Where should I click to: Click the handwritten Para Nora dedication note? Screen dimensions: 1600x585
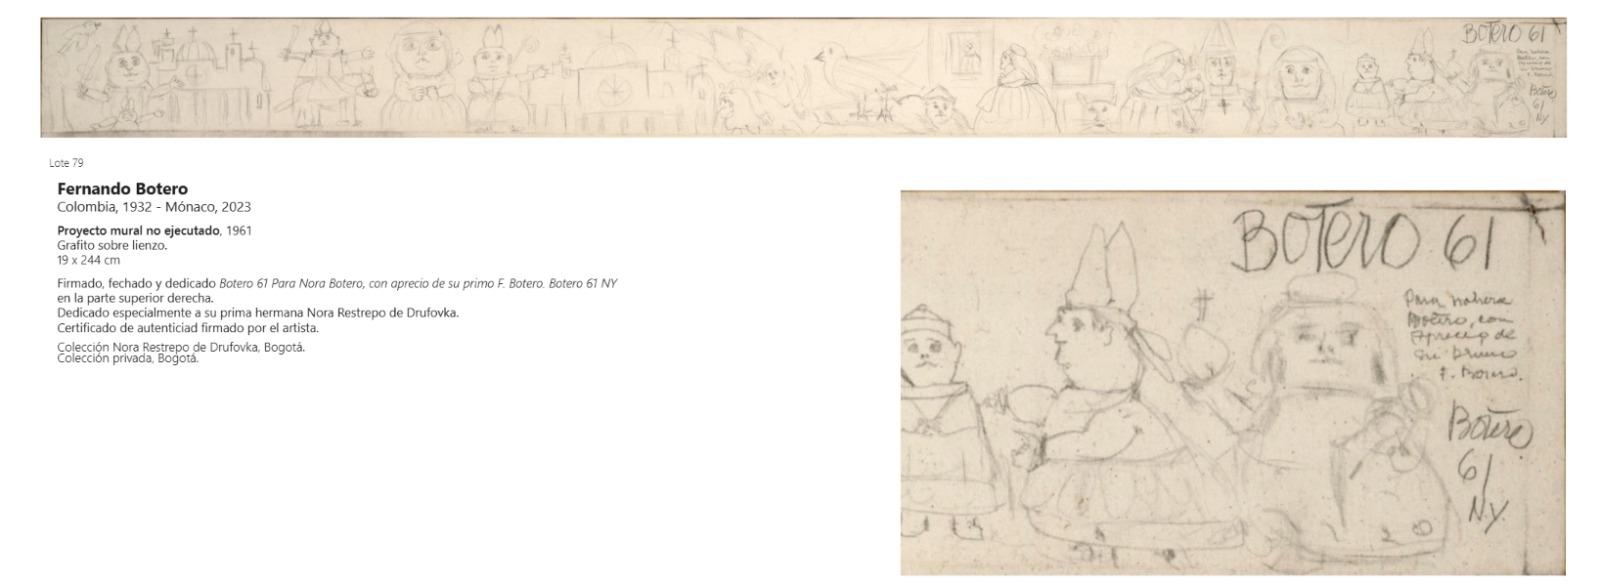pos(1462,337)
